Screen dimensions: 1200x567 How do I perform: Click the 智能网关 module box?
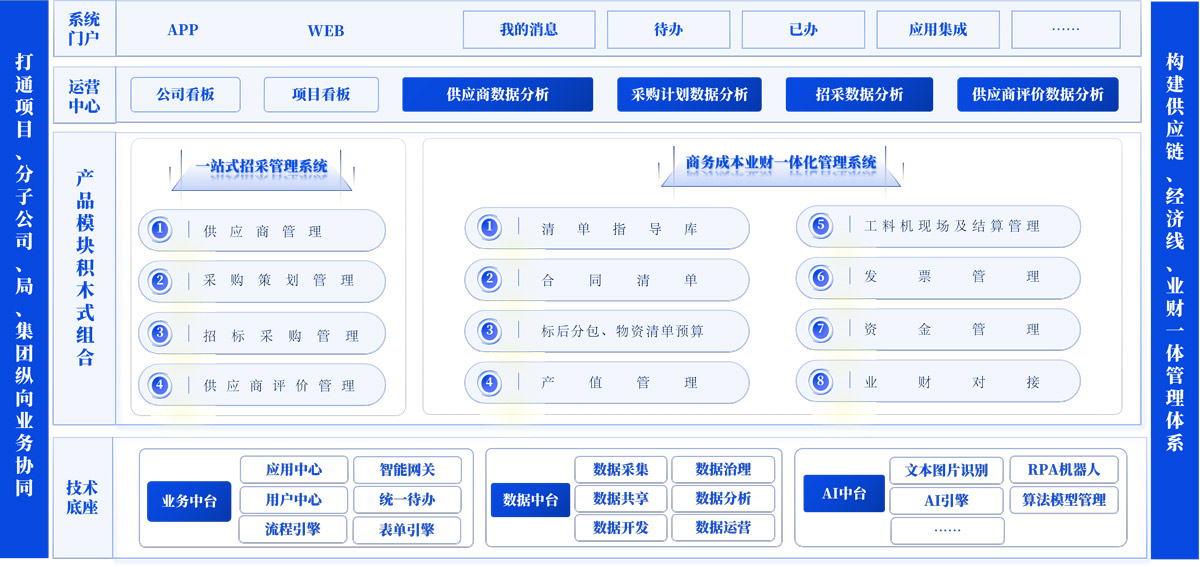point(406,470)
